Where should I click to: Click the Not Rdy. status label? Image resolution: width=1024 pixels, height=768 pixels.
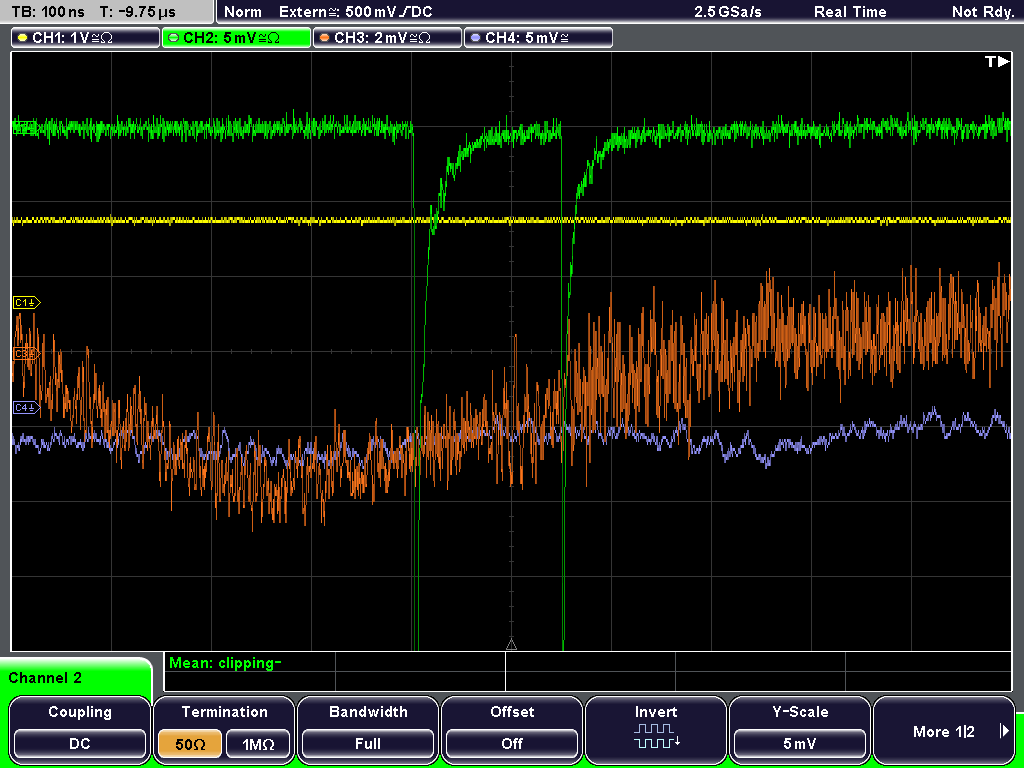pos(983,12)
